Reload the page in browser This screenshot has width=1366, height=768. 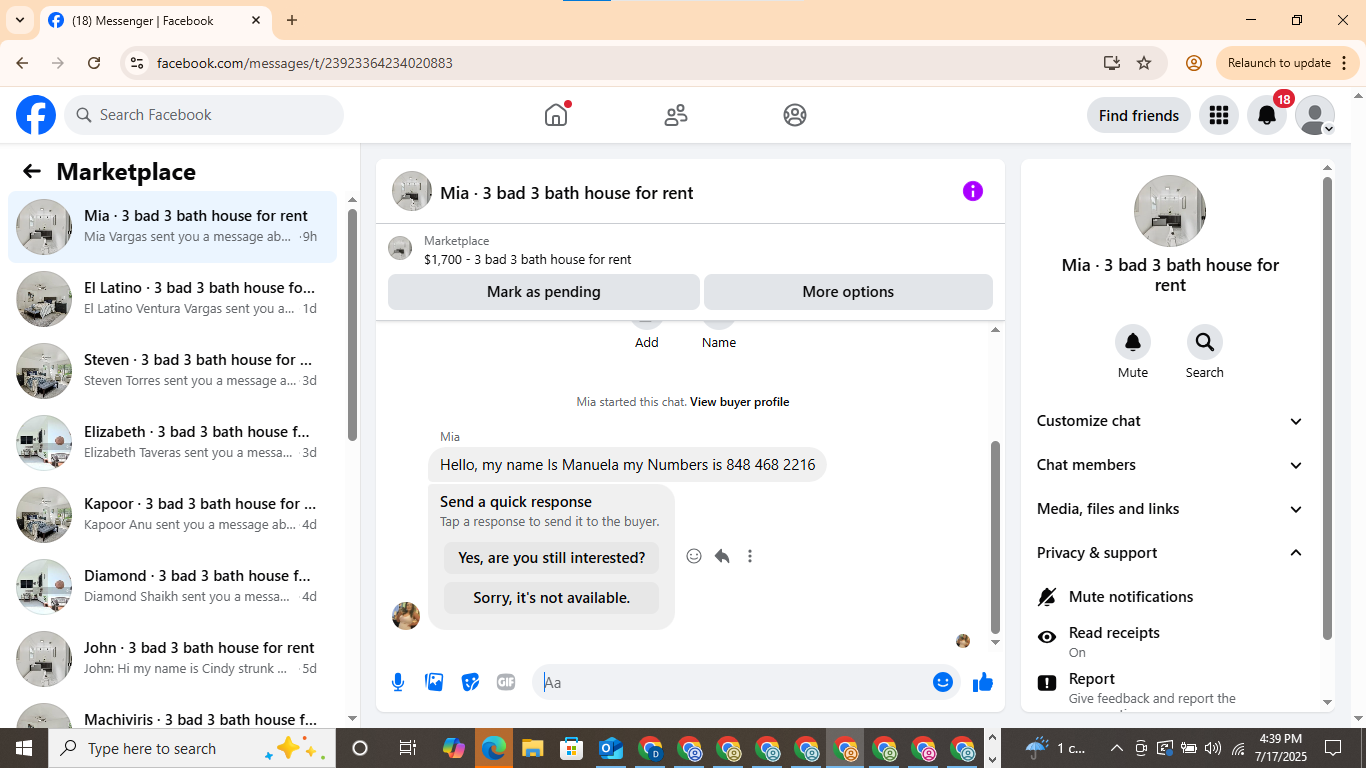94,63
